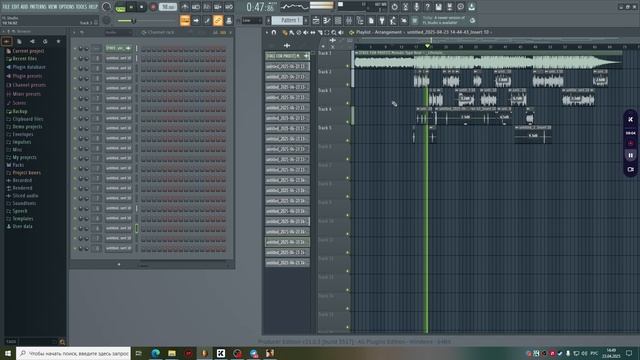Viewport: 640px width, 360px height.
Task: Mute Track 2 via its green dot
Action: [348, 84]
